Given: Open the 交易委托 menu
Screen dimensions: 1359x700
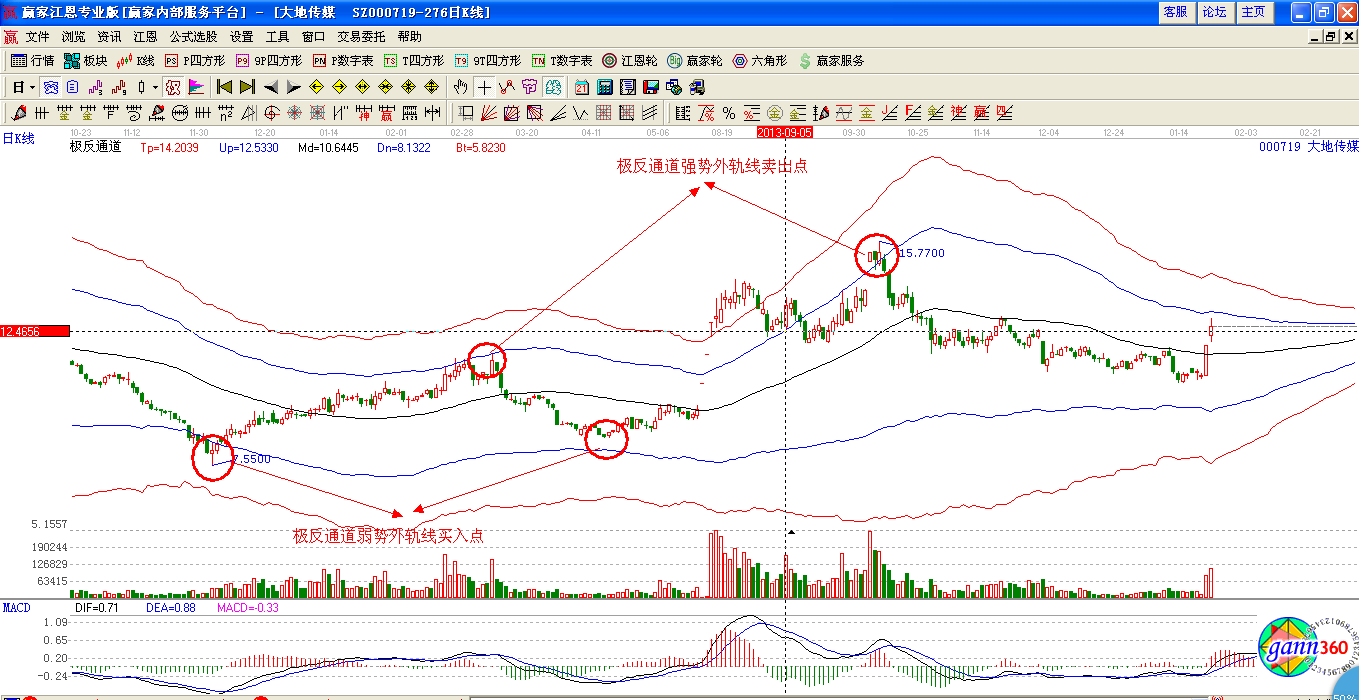Looking at the screenshot, I should 361,36.
